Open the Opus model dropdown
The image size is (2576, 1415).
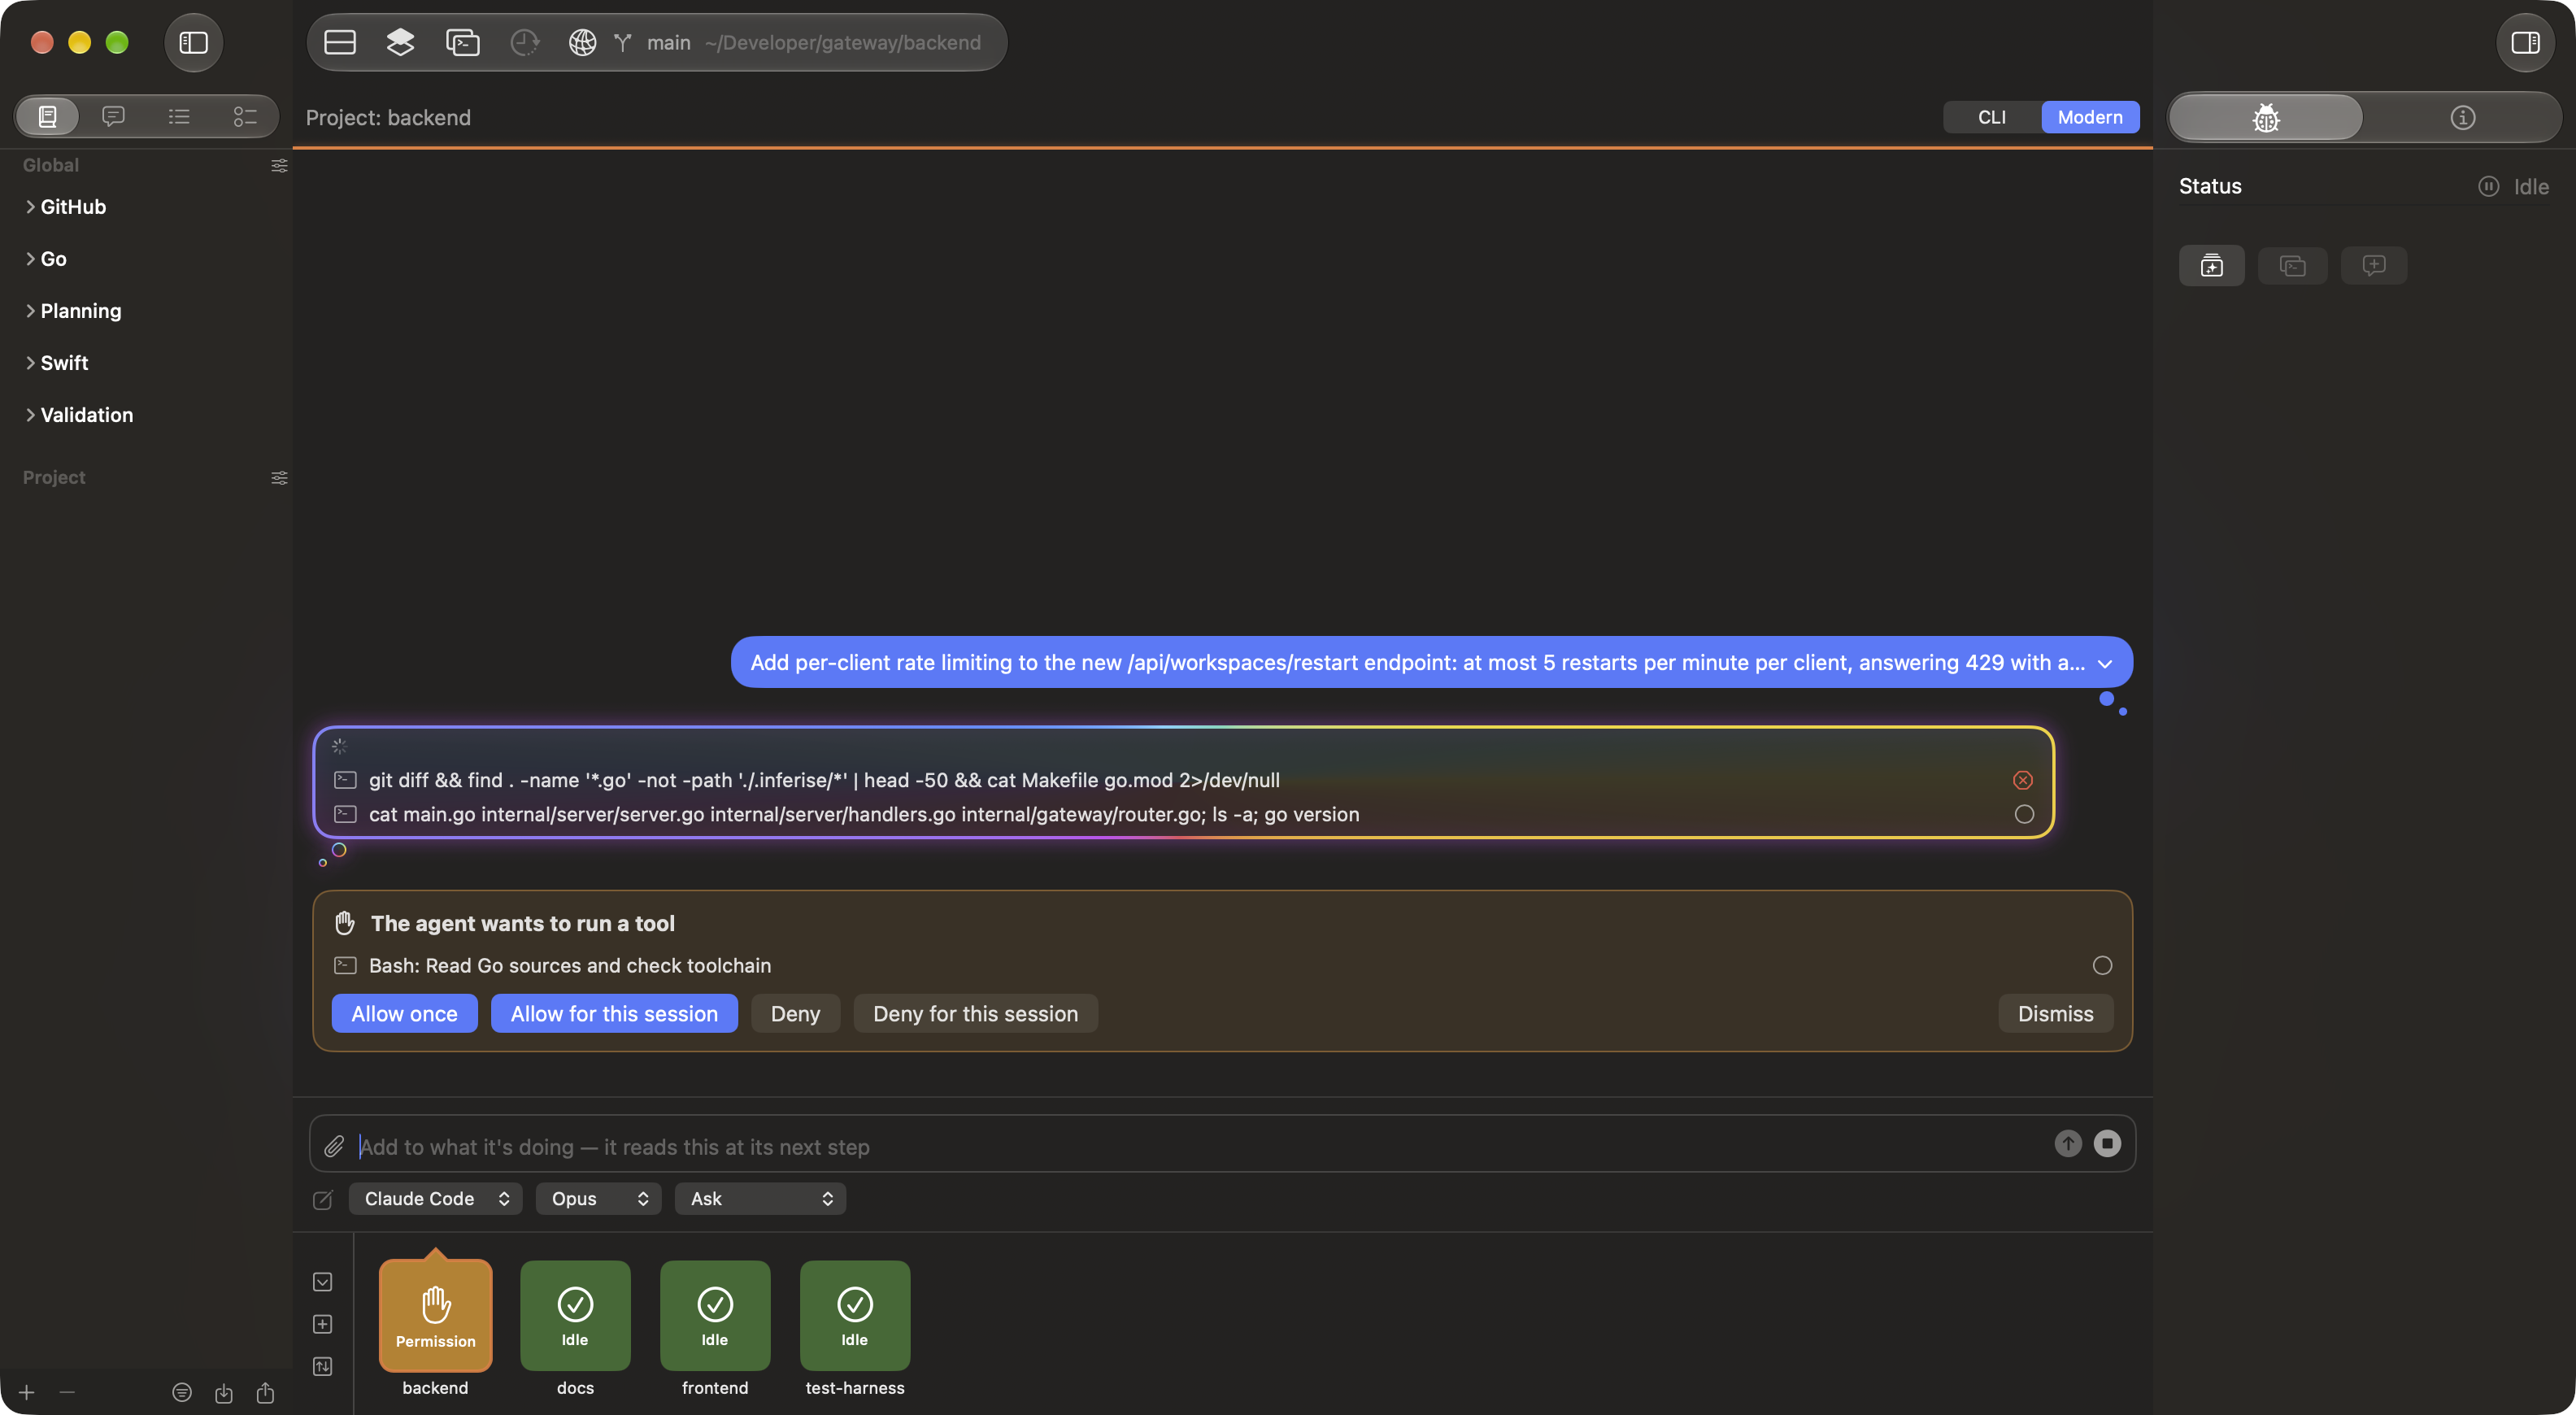pyautogui.click(x=598, y=1199)
